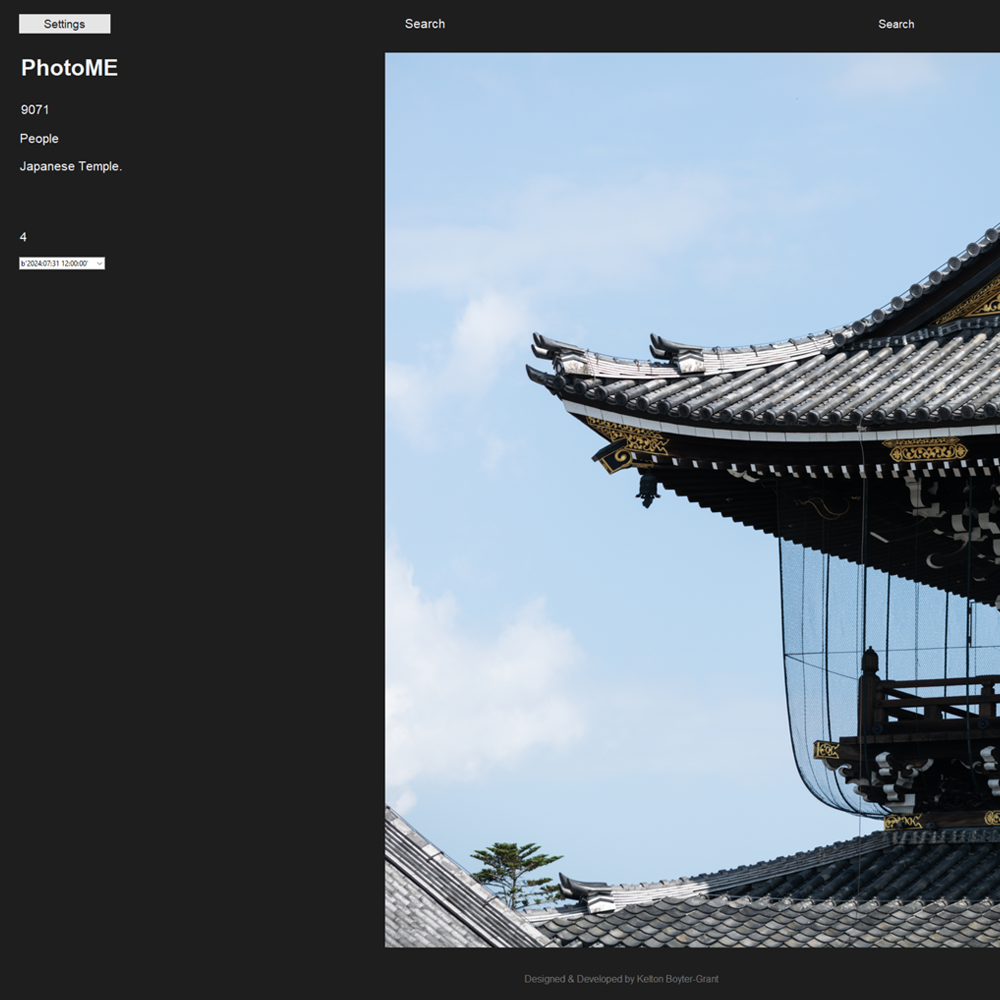Click the number 4 rating label
Viewport: 1000px width, 1000px height.
point(23,237)
